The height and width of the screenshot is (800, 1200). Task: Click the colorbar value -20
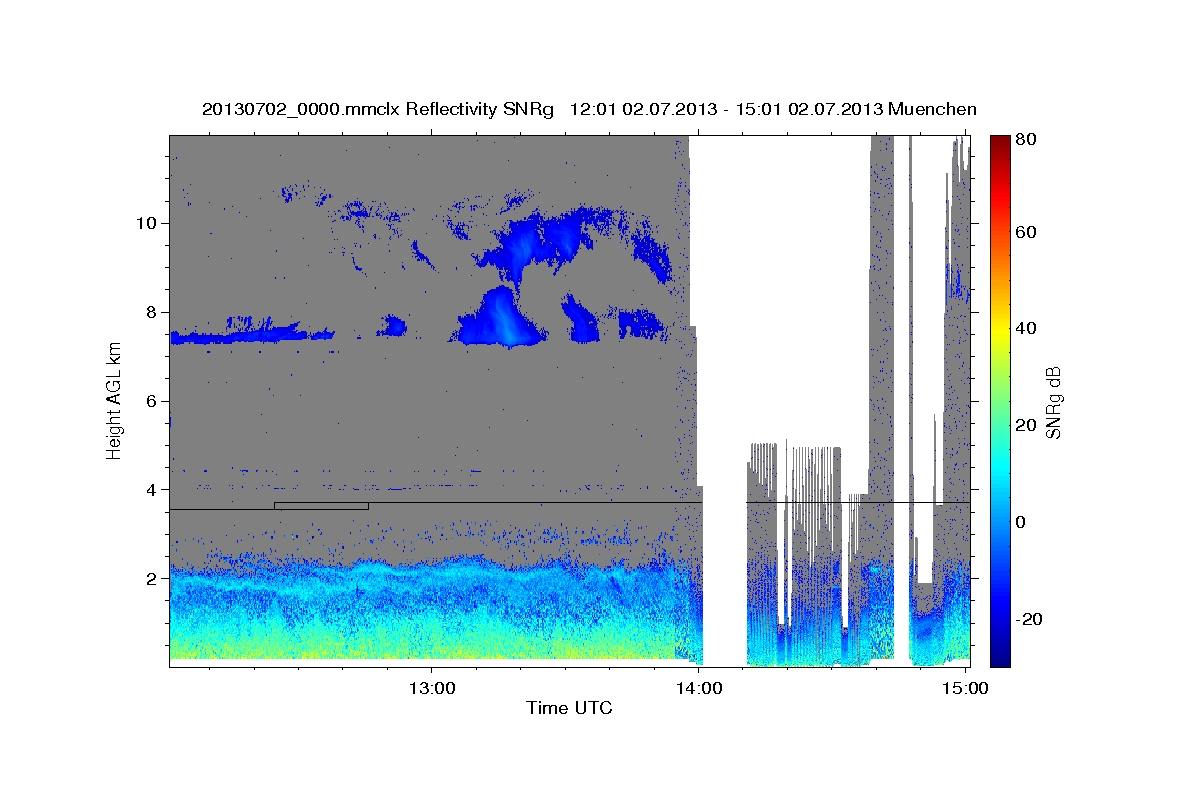[x=1029, y=619]
